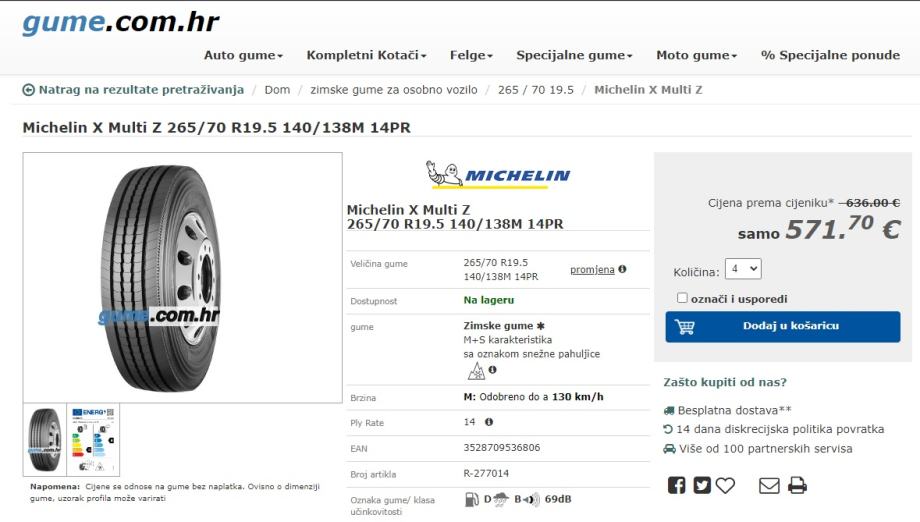This screenshot has height=522, width=920.
Task: Open info icon beside Ply Rate 14
Action: click(x=489, y=422)
